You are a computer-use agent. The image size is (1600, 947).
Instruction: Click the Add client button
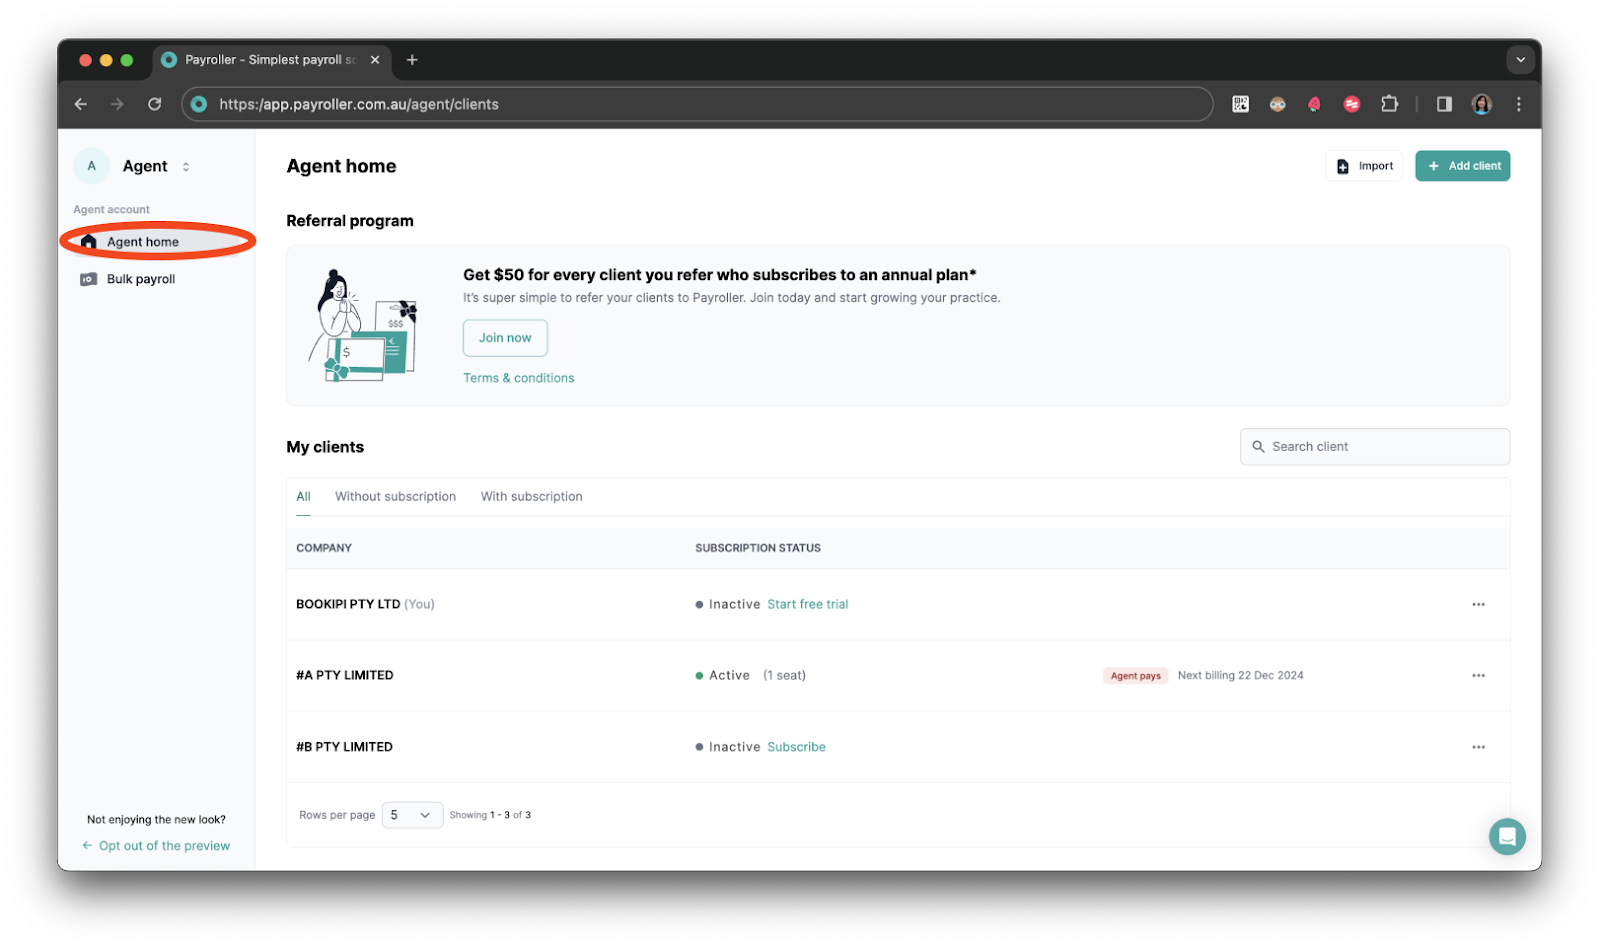(1462, 166)
